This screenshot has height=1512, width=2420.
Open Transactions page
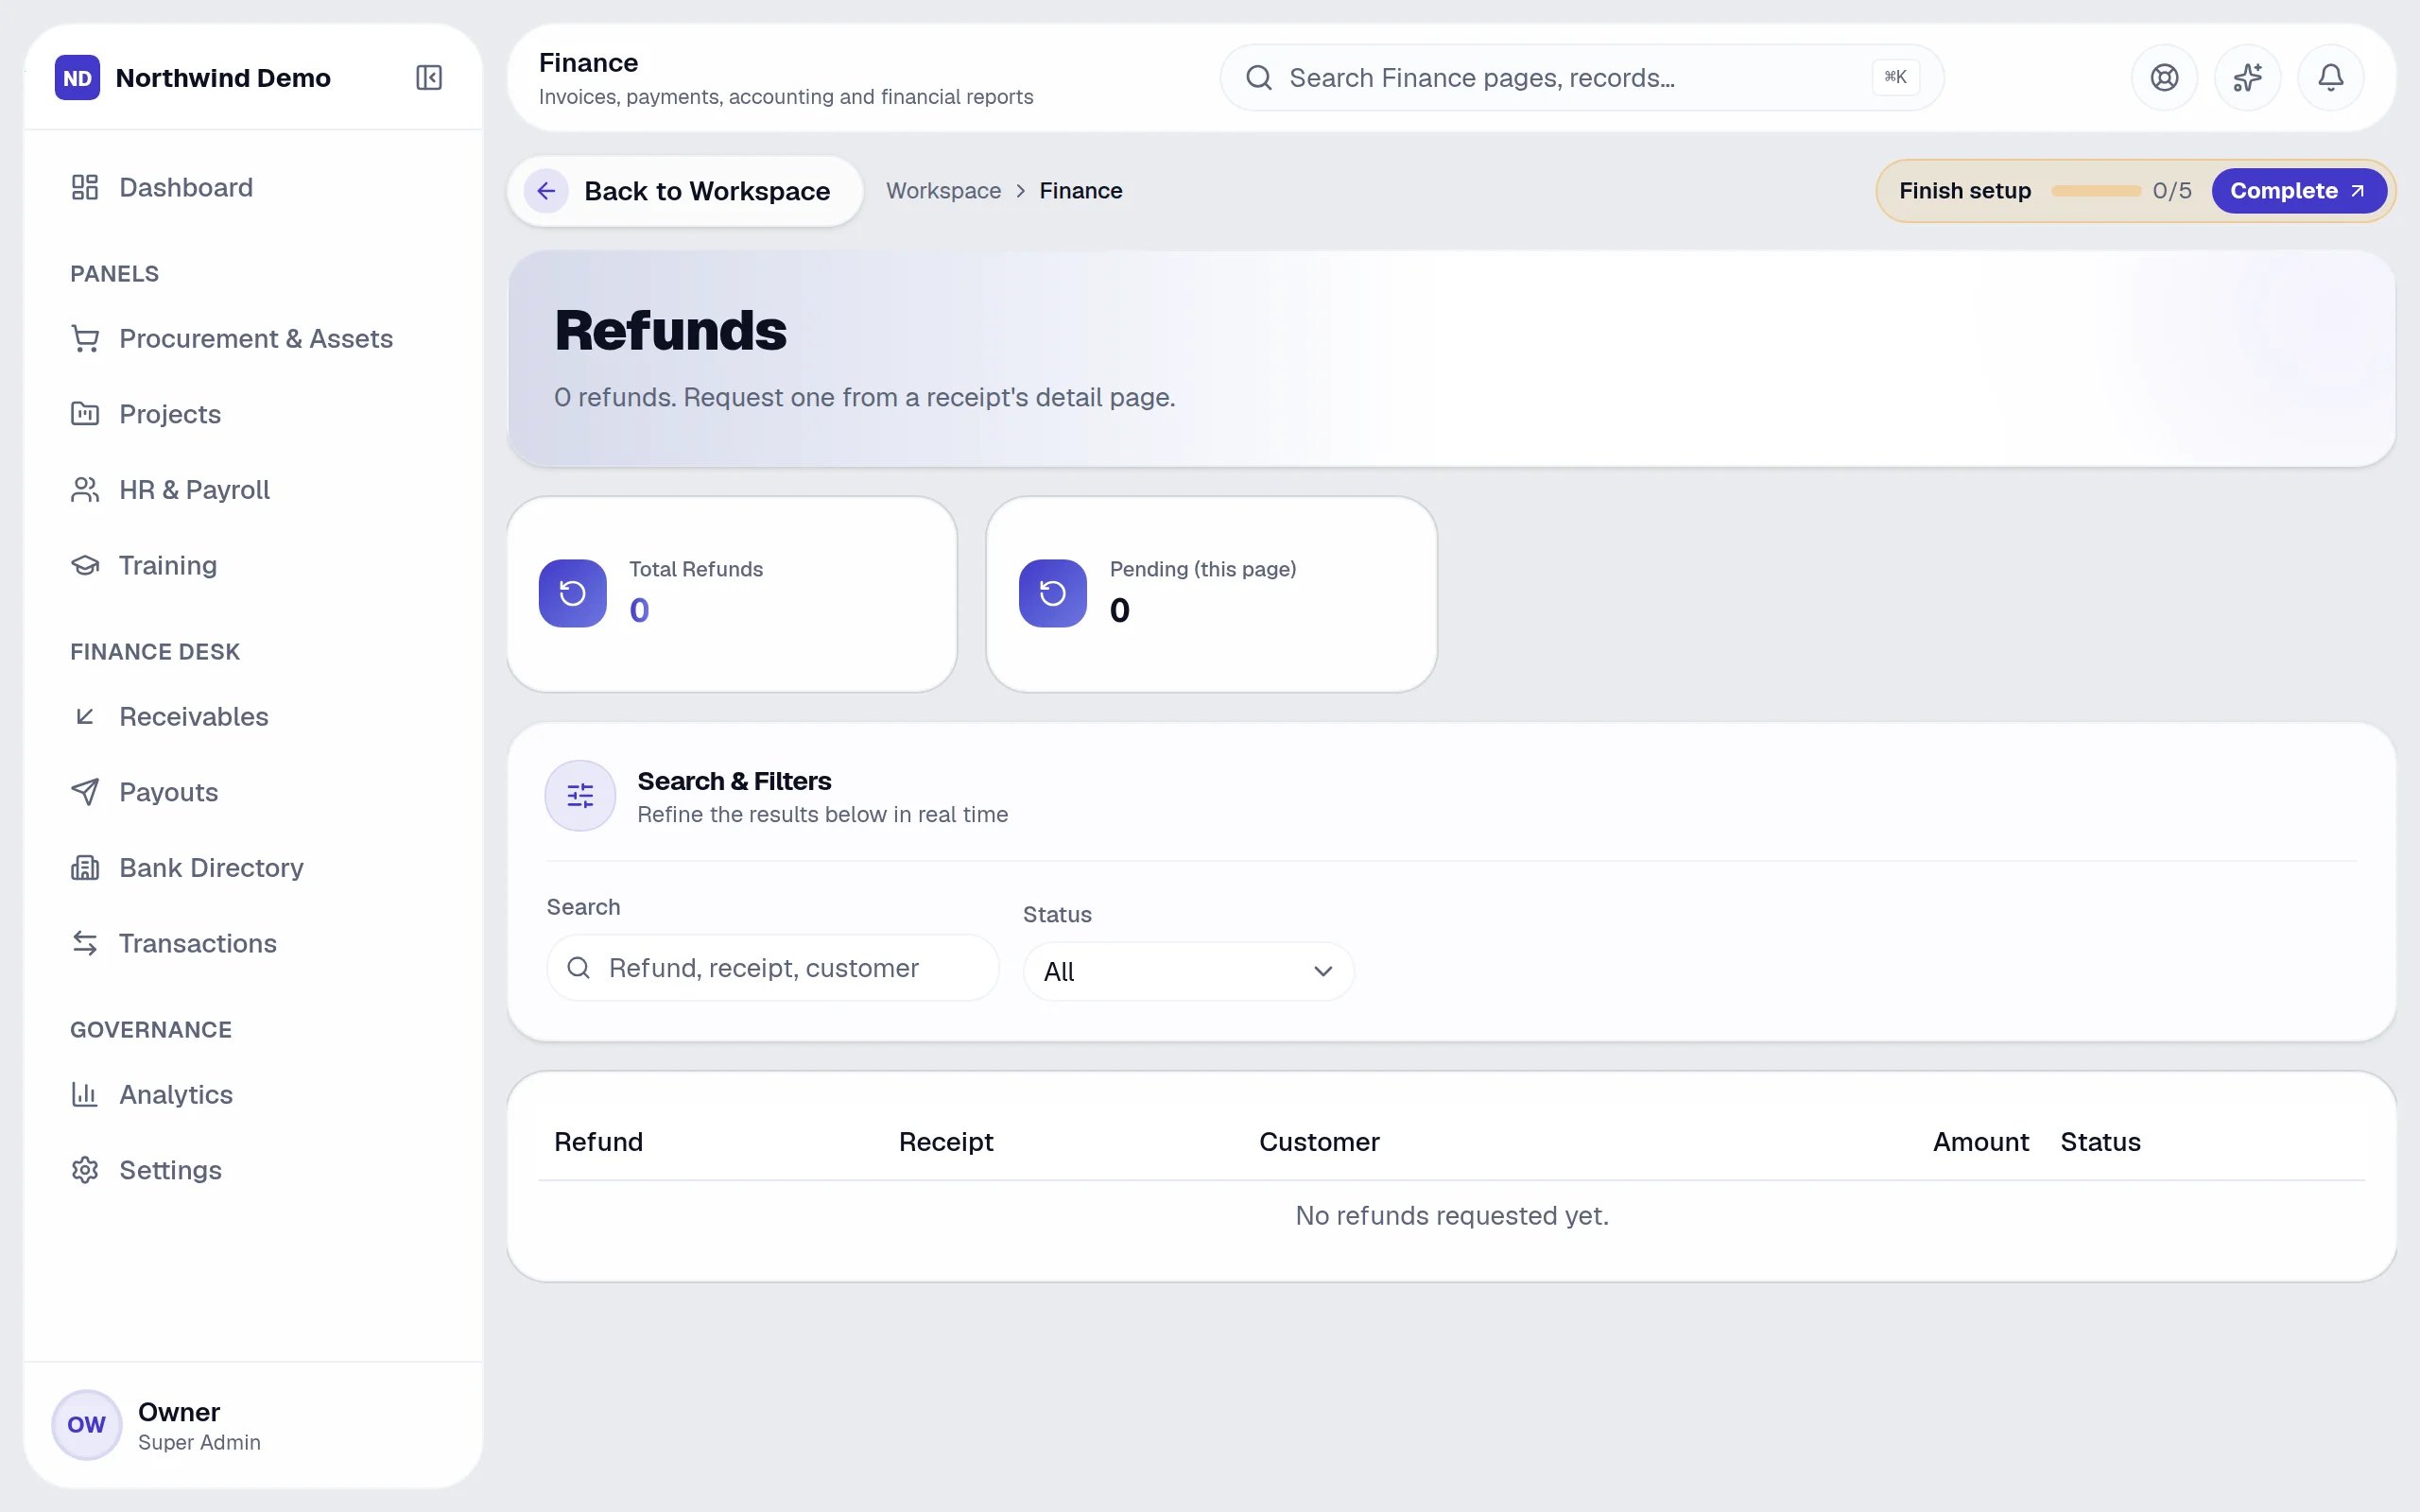pos(253,943)
